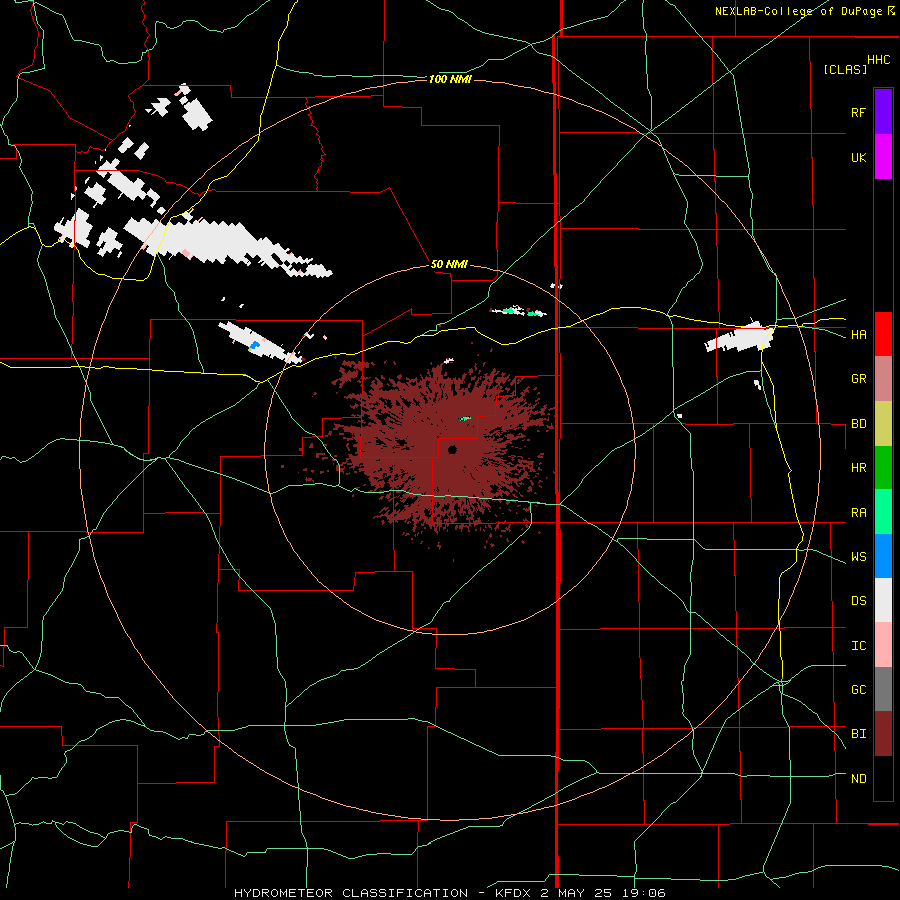Image resolution: width=900 pixels, height=900 pixels.
Task: Click the 'RA' legend label
Action: [x=858, y=512]
